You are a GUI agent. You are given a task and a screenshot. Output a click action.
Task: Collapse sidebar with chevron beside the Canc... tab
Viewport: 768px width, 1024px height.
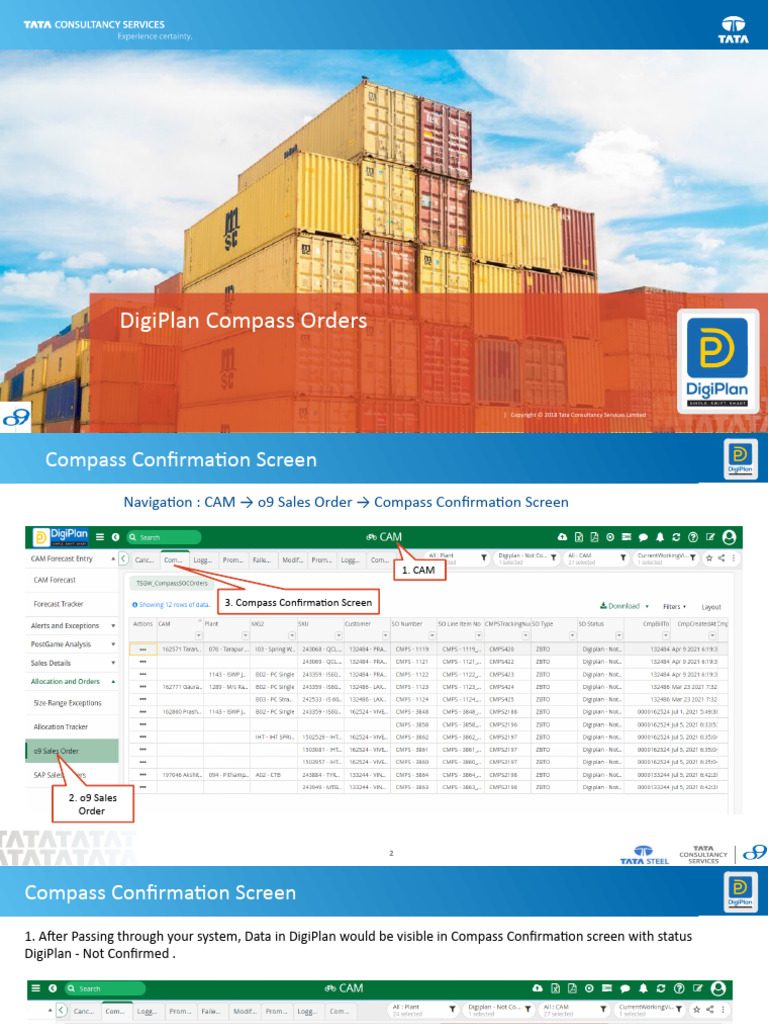[x=123, y=559]
